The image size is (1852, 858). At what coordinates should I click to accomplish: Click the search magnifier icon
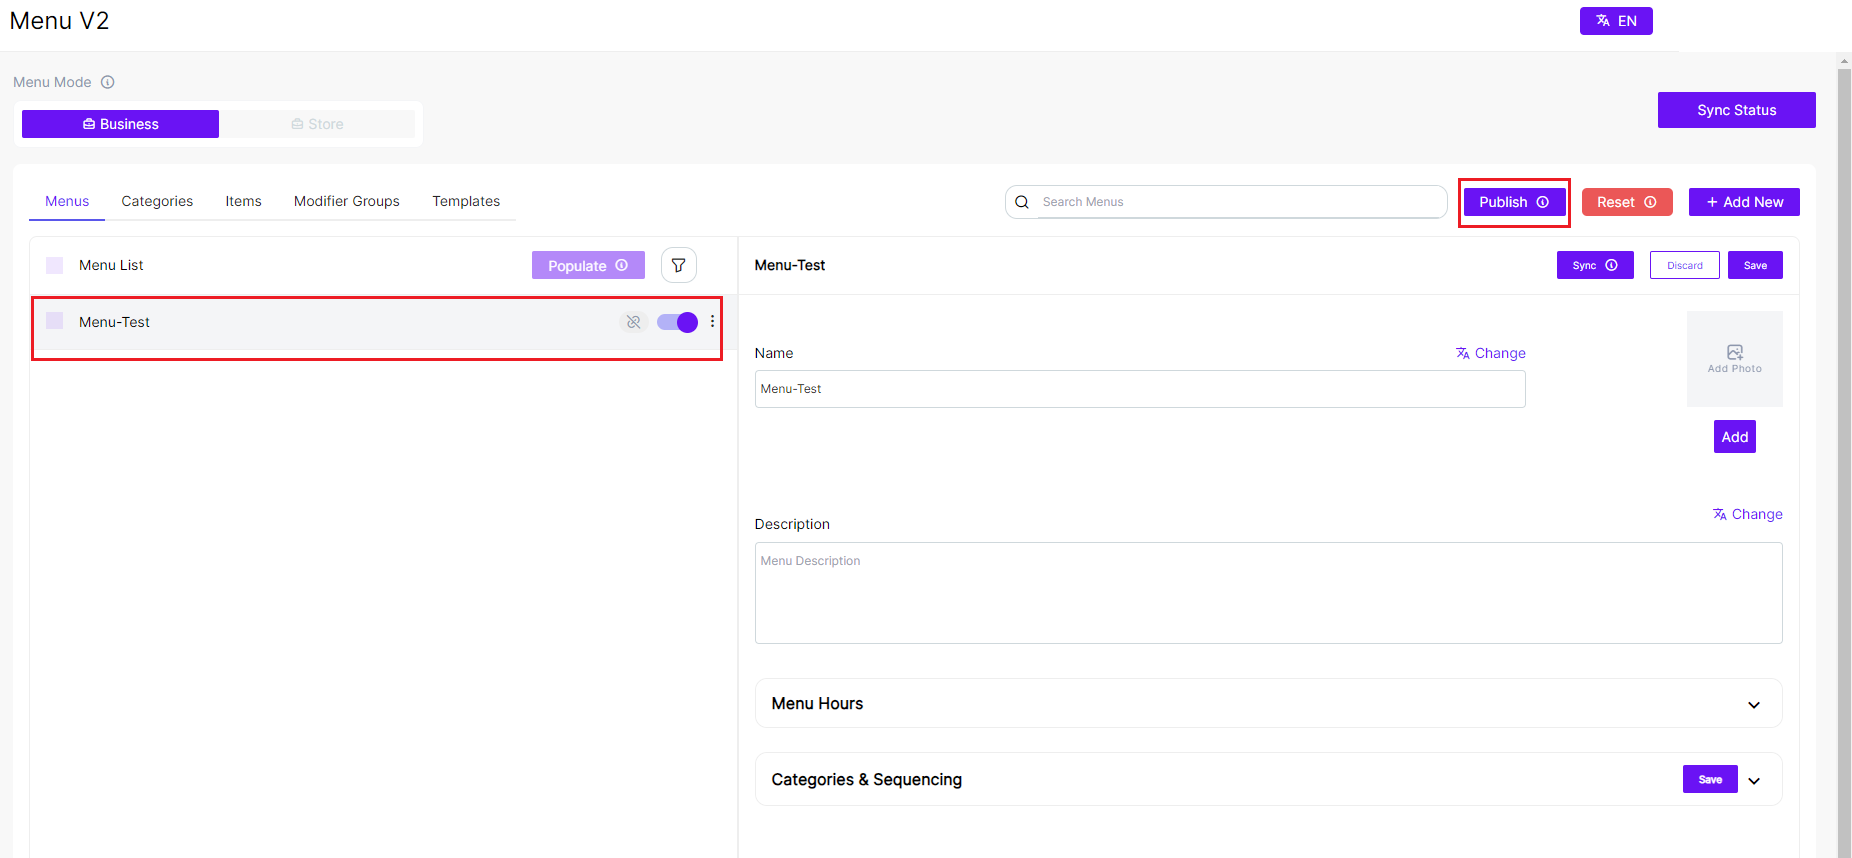click(1022, 202)
